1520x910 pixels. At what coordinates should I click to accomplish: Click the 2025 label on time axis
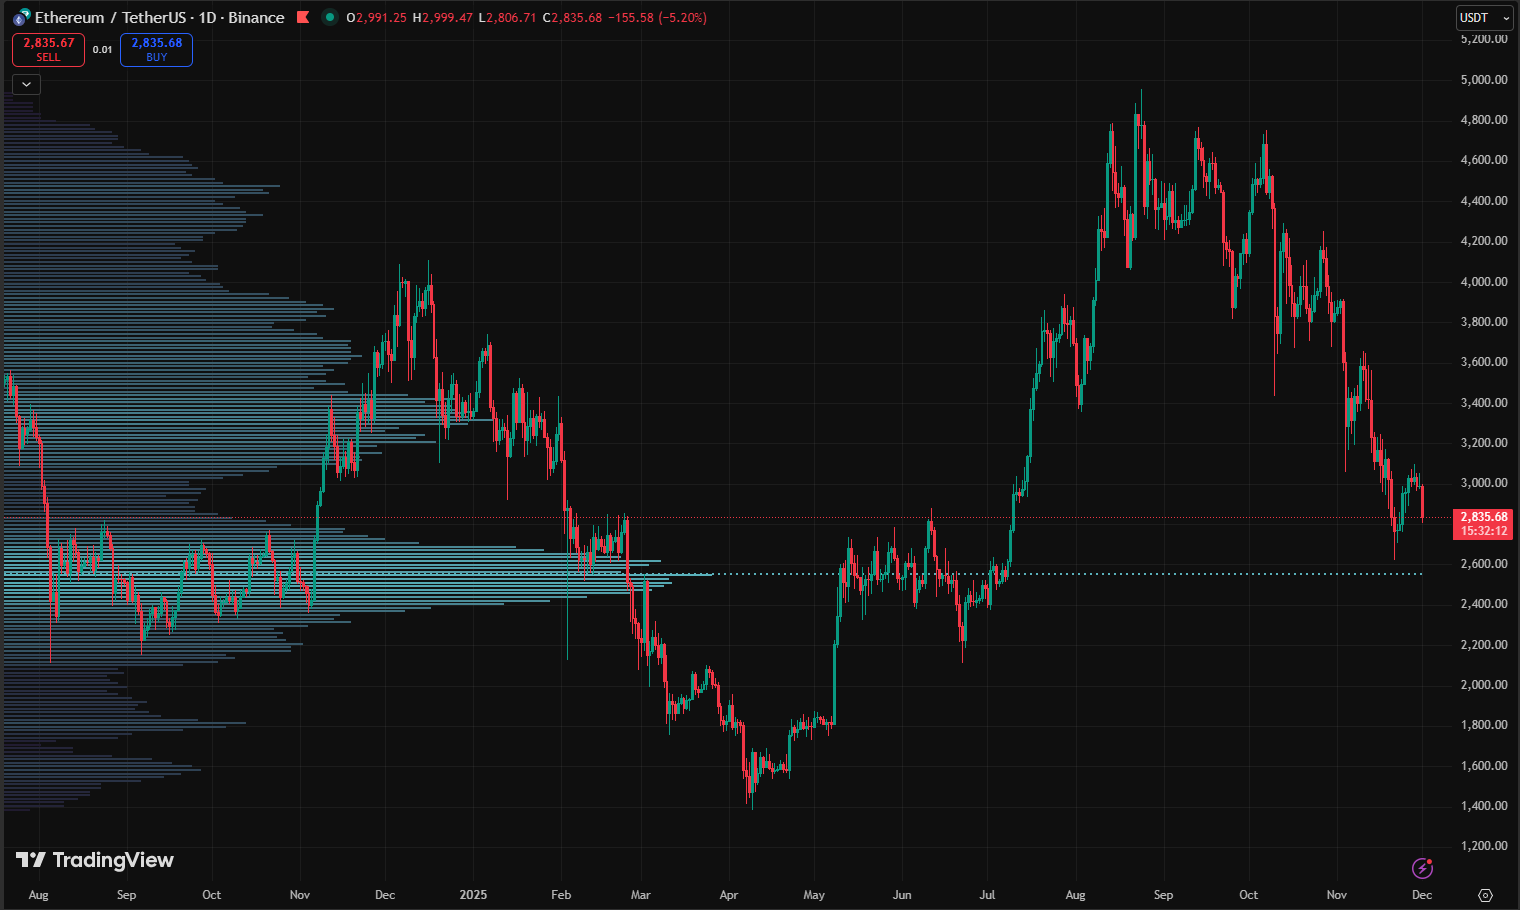(x=473, y=895)
